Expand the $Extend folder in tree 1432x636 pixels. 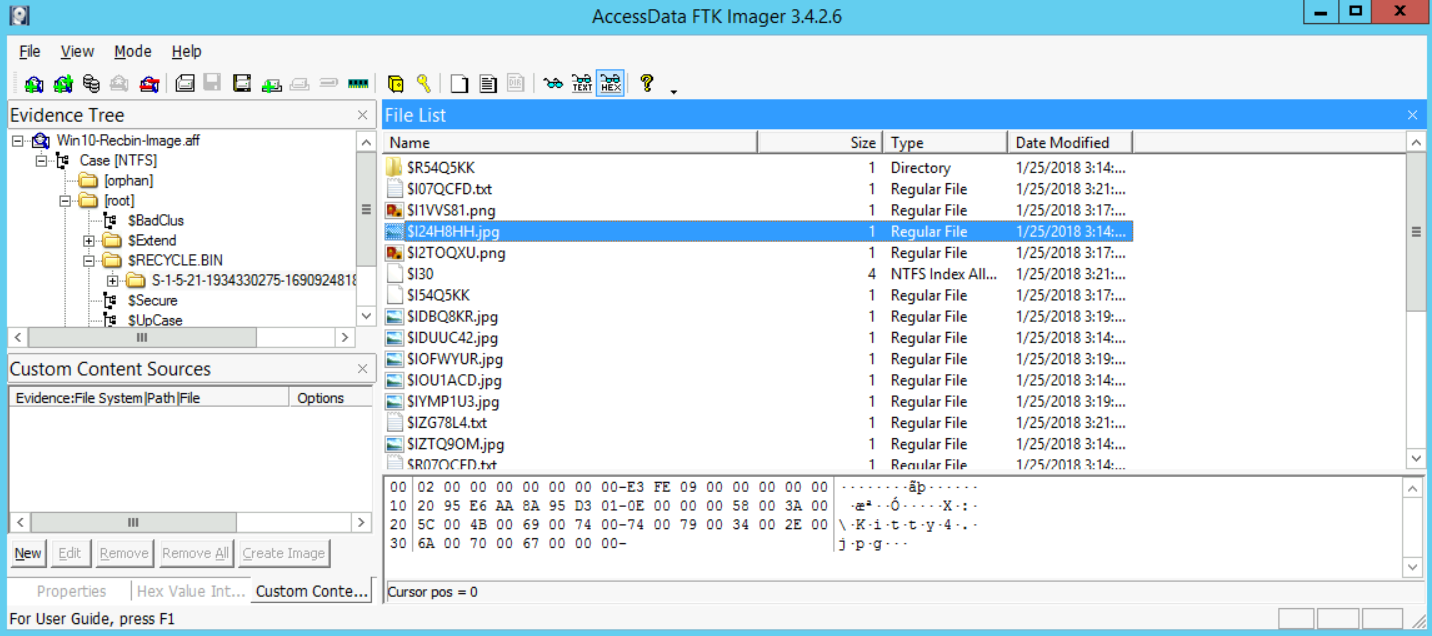pos(89,241)
